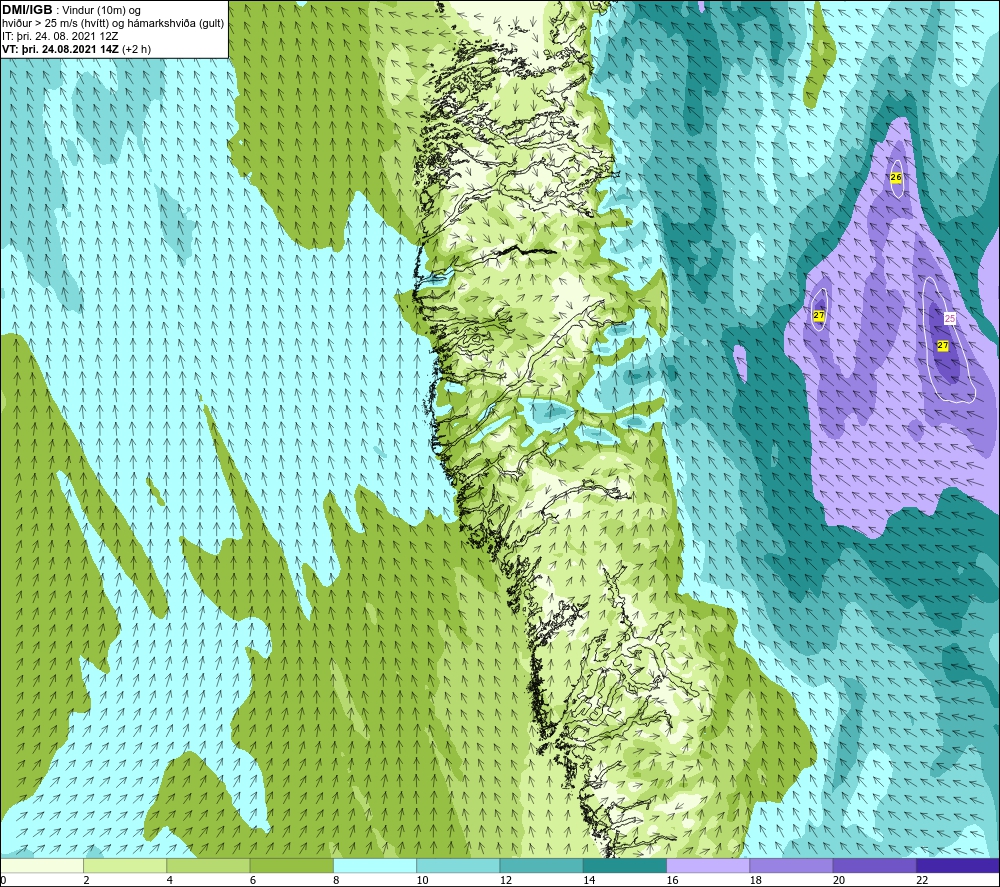Click the legend scale value 8

point(336,881)
